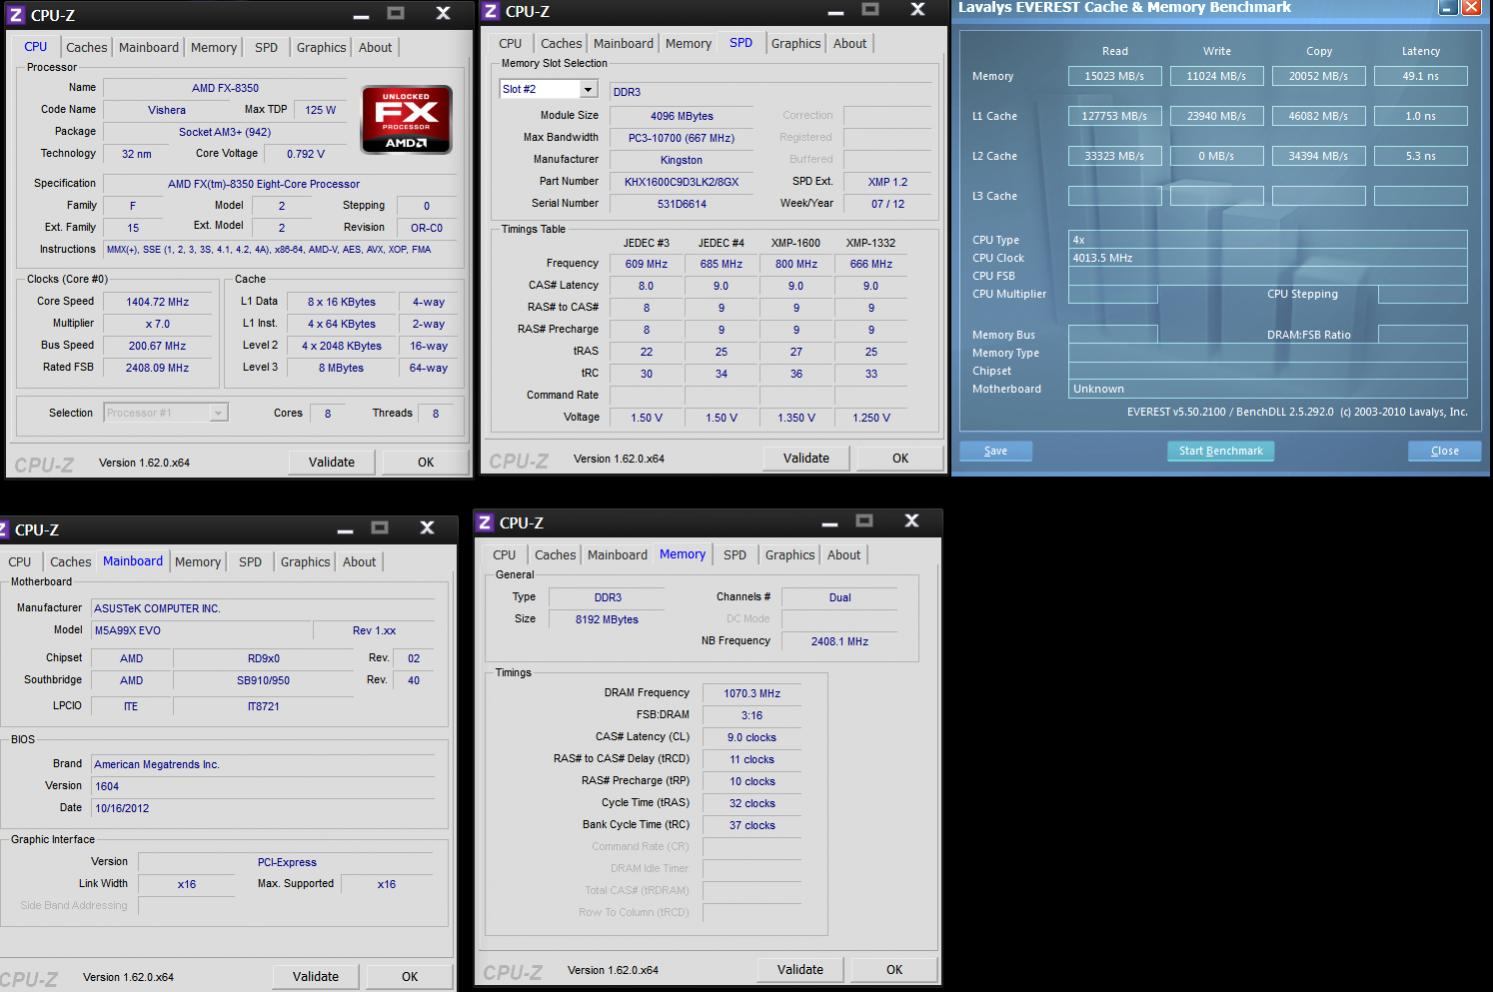1493x992 pixels.
Task: Click the Code Name Vishera value
Action: [166, 110]
